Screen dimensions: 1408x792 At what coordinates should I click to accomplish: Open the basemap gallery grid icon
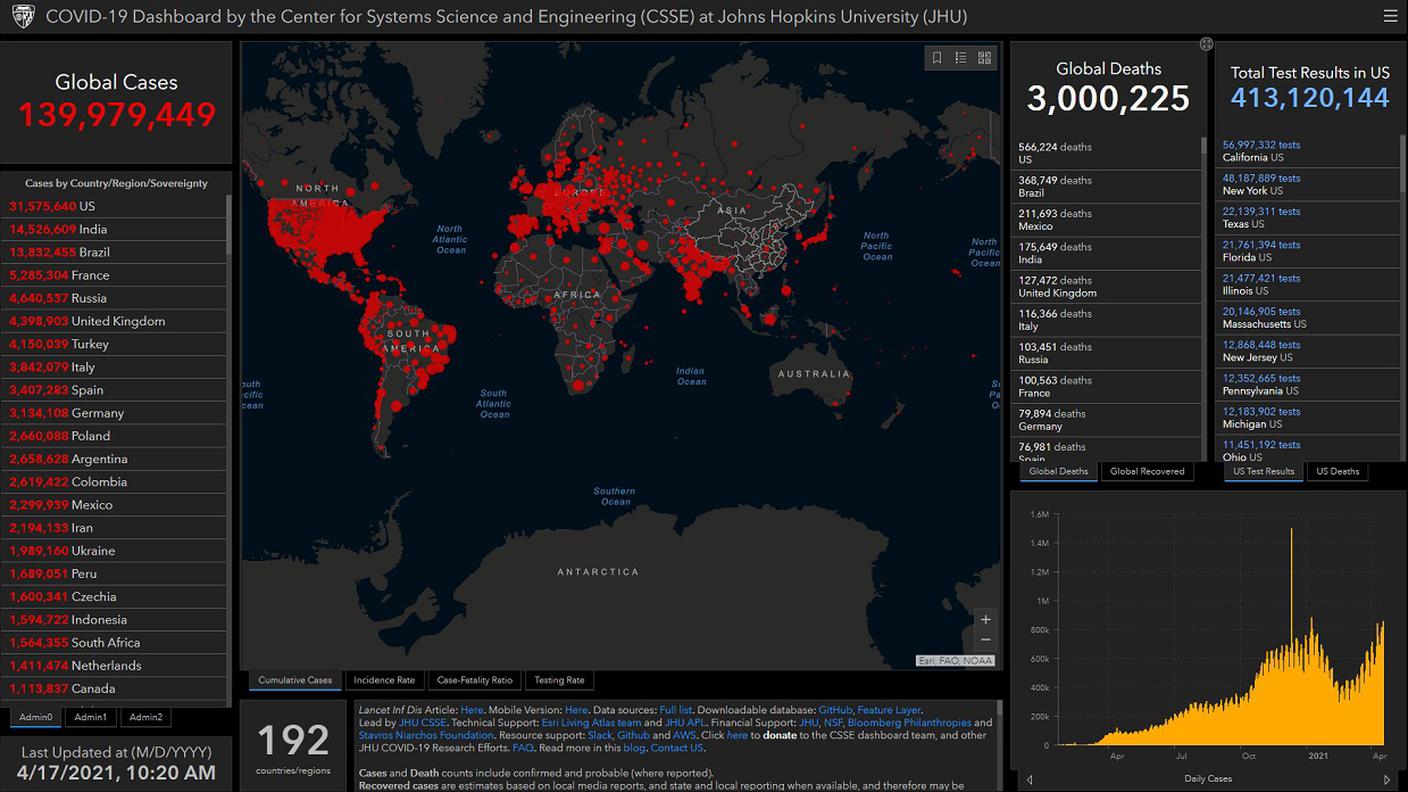click(985, 58)
